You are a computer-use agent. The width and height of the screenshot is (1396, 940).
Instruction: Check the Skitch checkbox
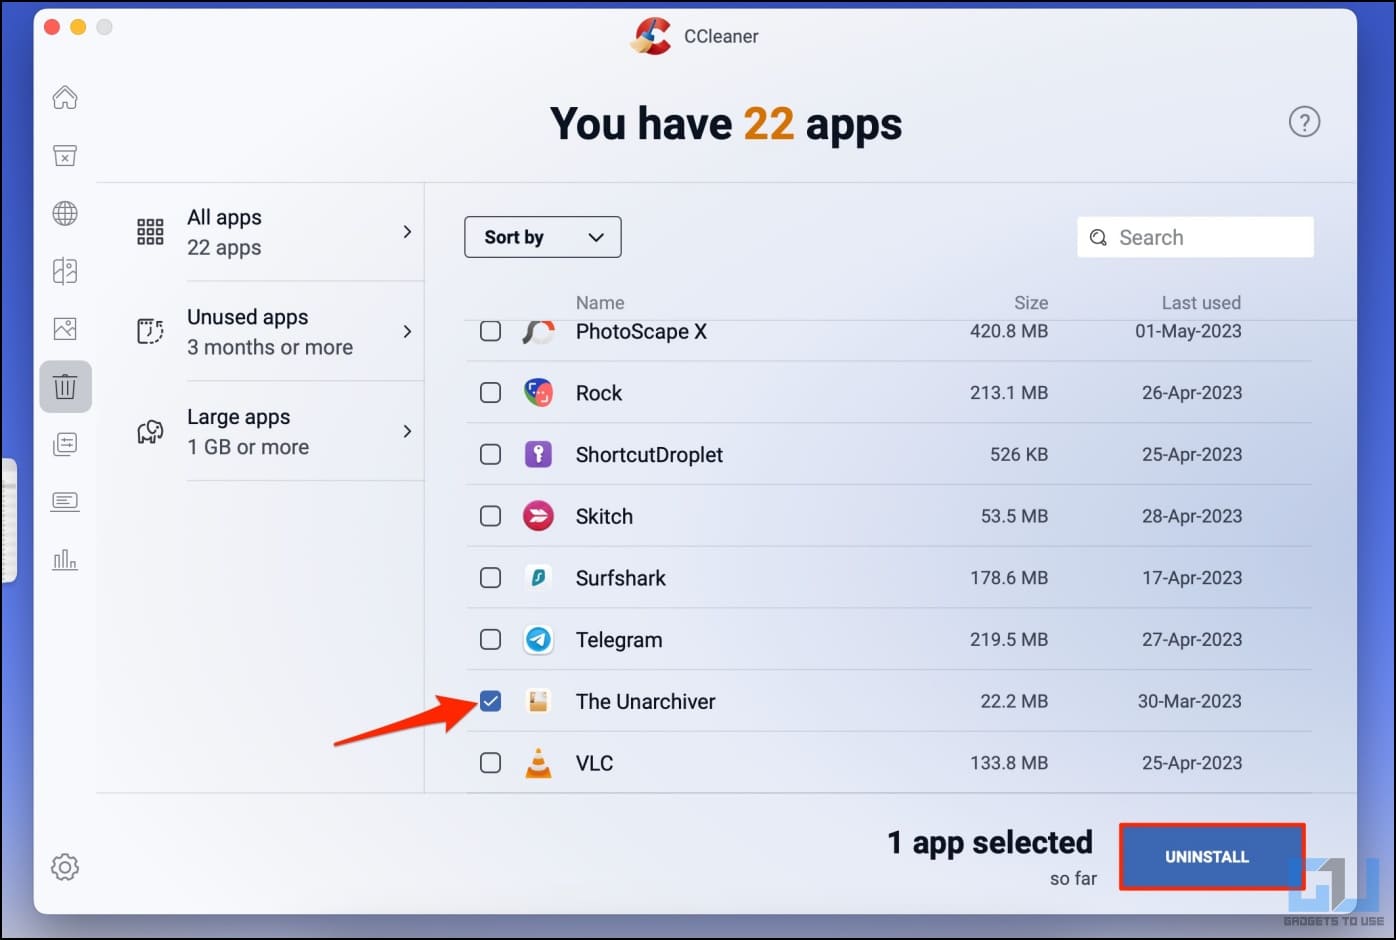[490, 516]
